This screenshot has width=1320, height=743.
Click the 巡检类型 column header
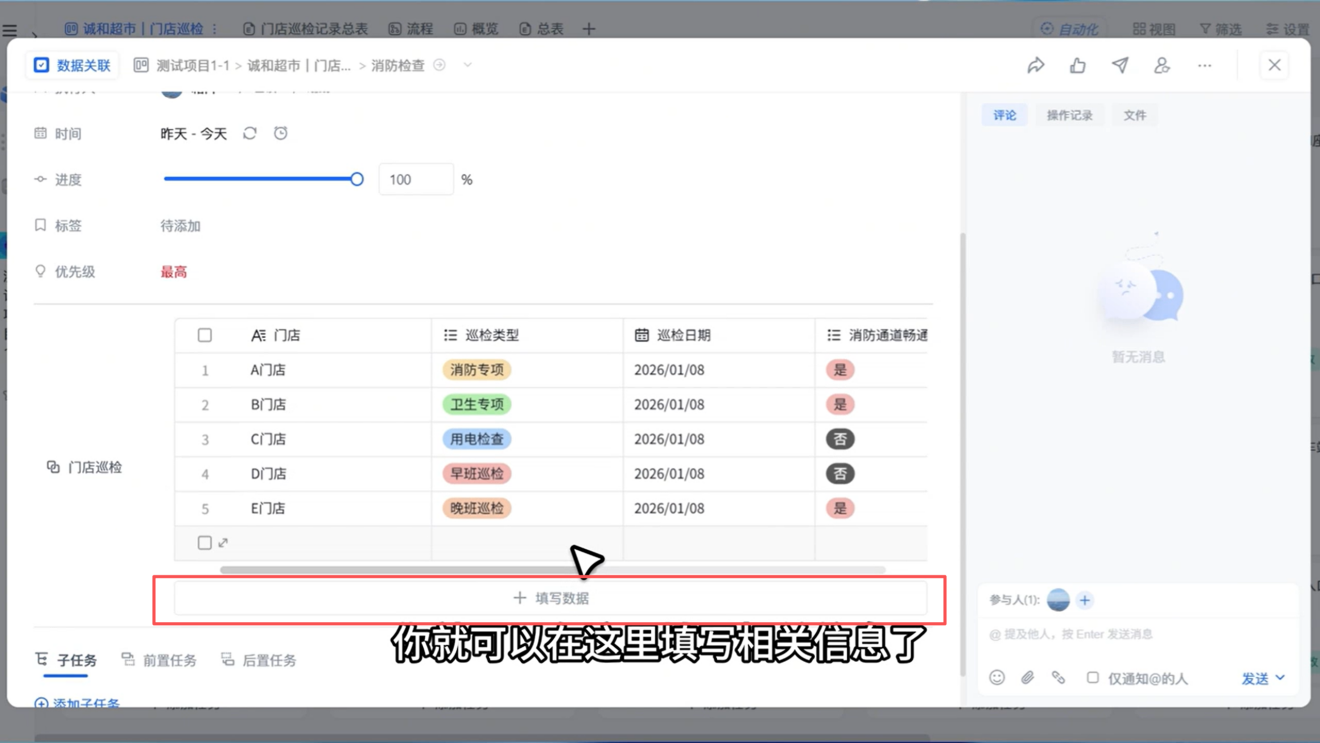point(527,335)
